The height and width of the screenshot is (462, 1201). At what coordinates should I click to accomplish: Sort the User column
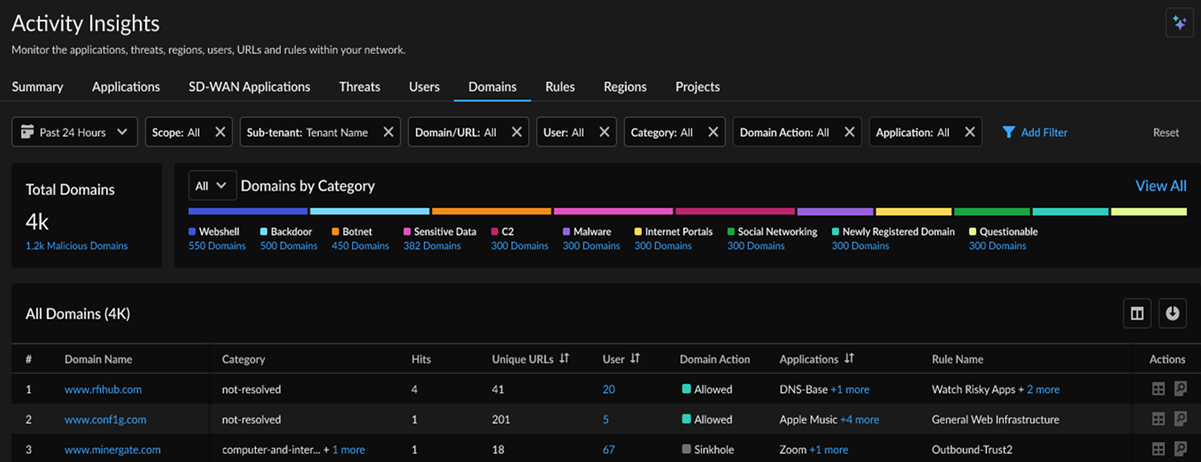click(x=635, y=359)
